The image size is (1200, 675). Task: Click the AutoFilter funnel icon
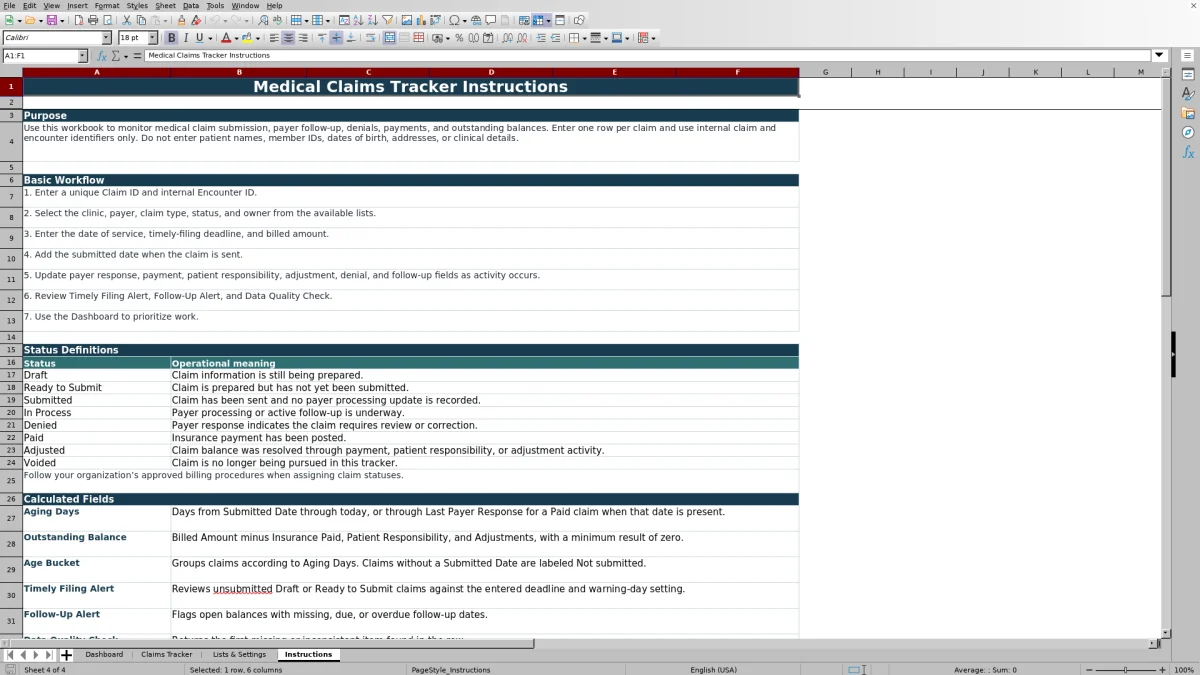pyautogui.click(x=387, y=20)
